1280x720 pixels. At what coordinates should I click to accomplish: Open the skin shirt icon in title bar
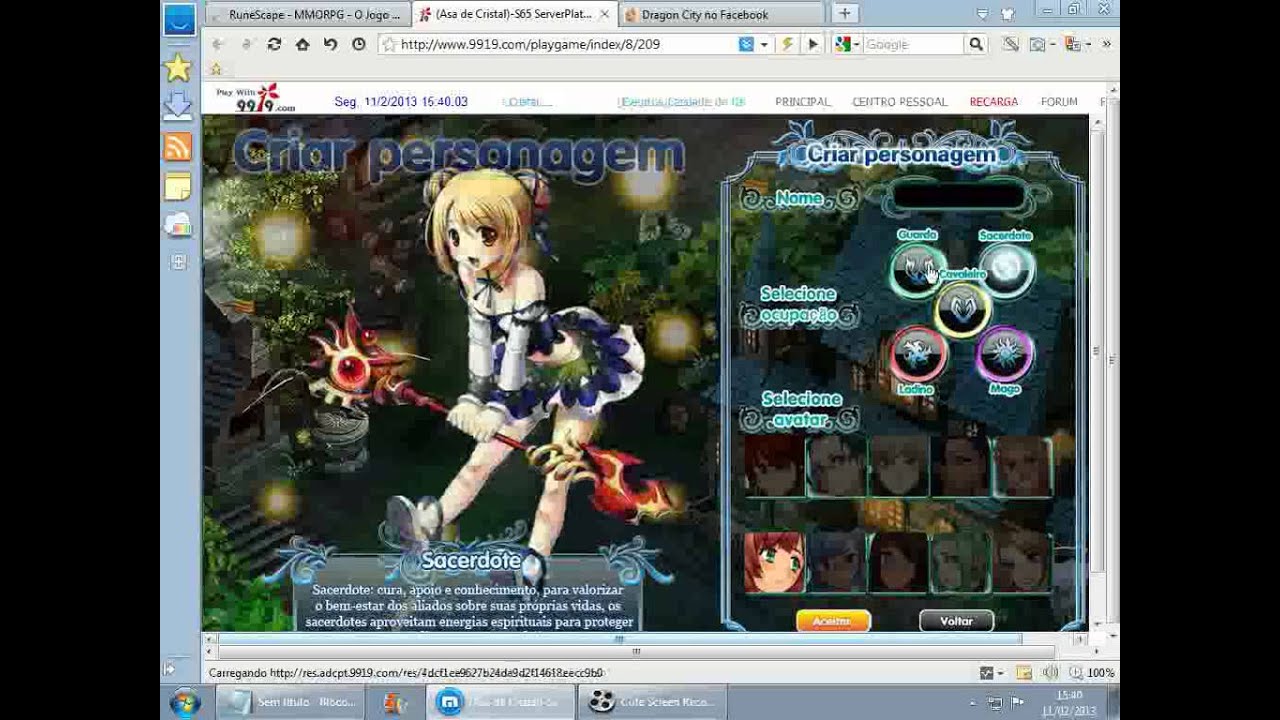point(1008,13)
